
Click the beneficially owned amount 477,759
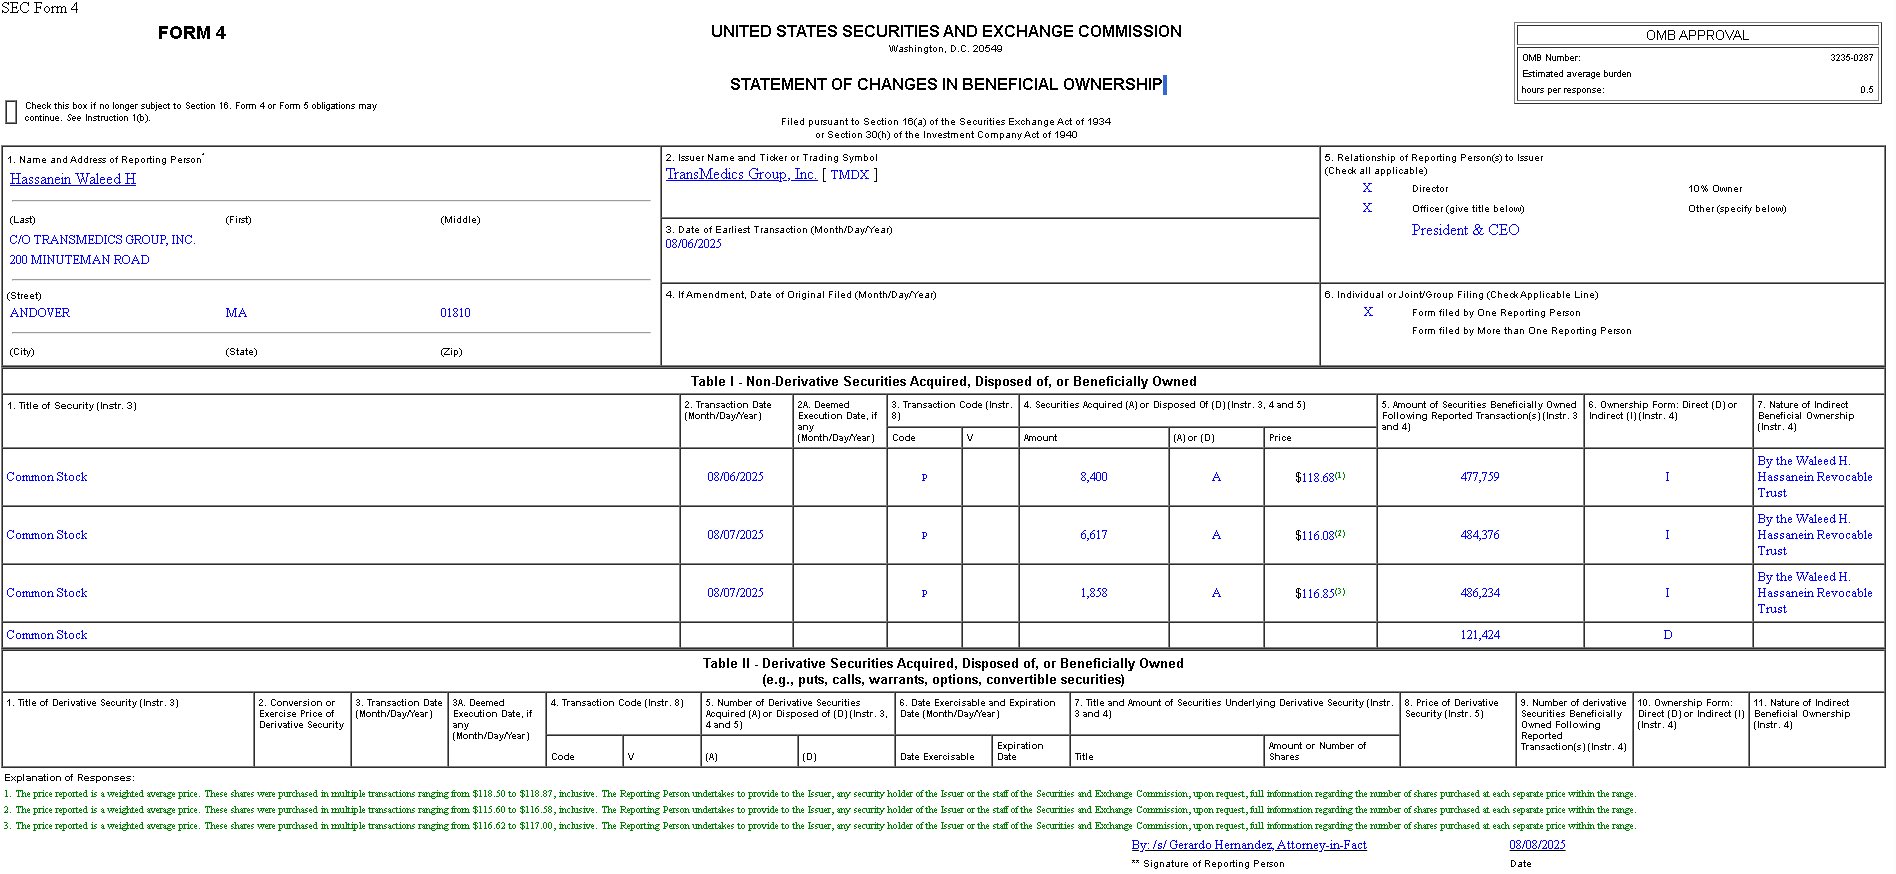(x=1480, y=477)
